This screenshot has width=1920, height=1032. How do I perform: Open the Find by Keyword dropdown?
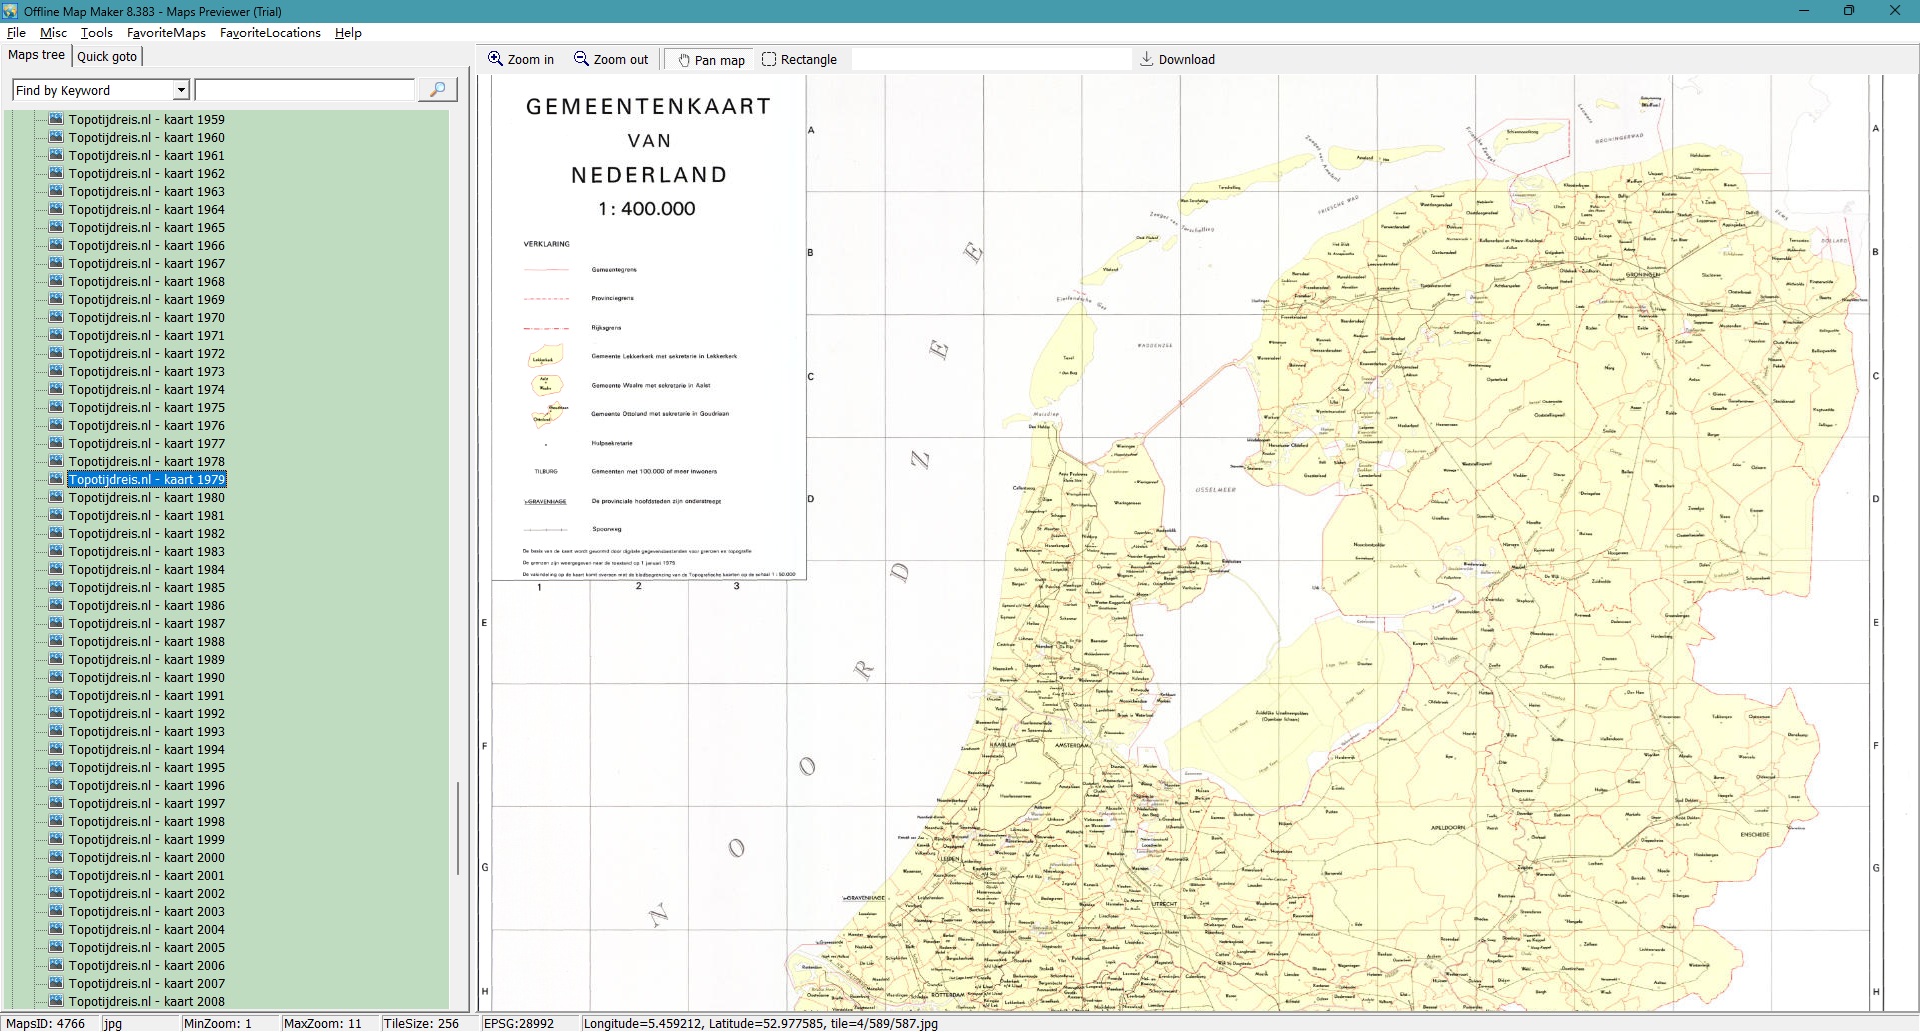click(x=181, y=90)
